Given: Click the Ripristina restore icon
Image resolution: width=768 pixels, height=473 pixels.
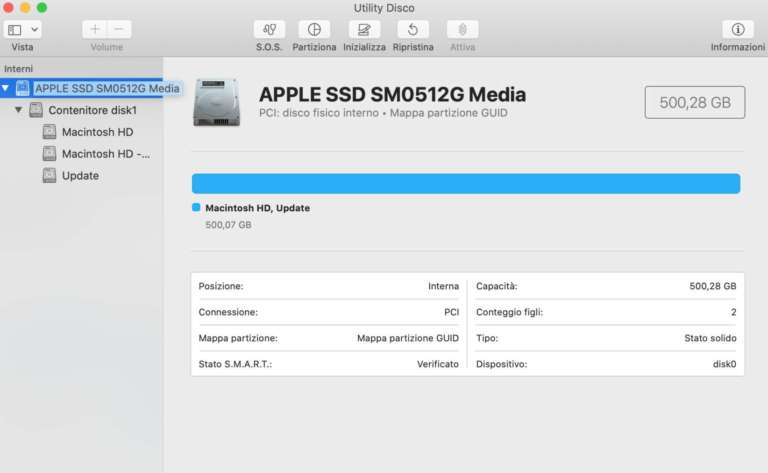Looking at the screenshot, I should [x=413, y=29].
